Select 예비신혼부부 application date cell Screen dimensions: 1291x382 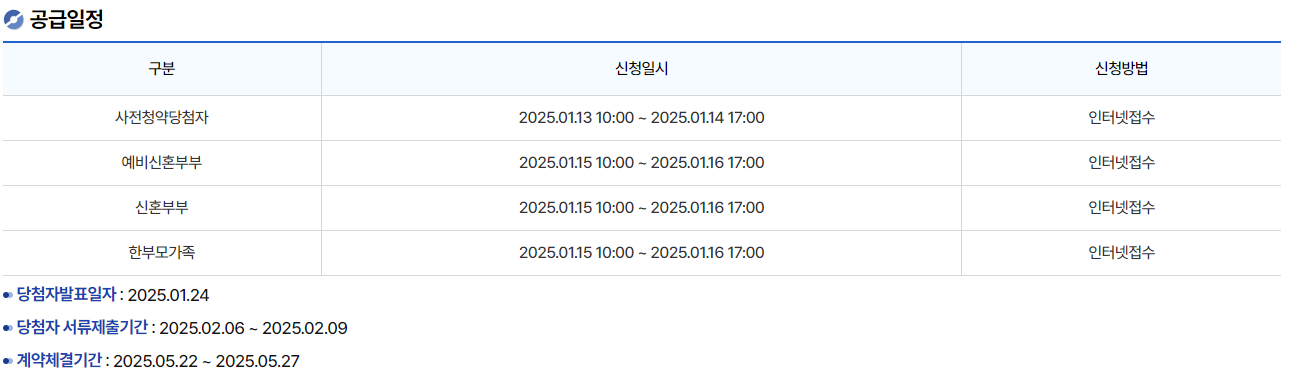641,163
